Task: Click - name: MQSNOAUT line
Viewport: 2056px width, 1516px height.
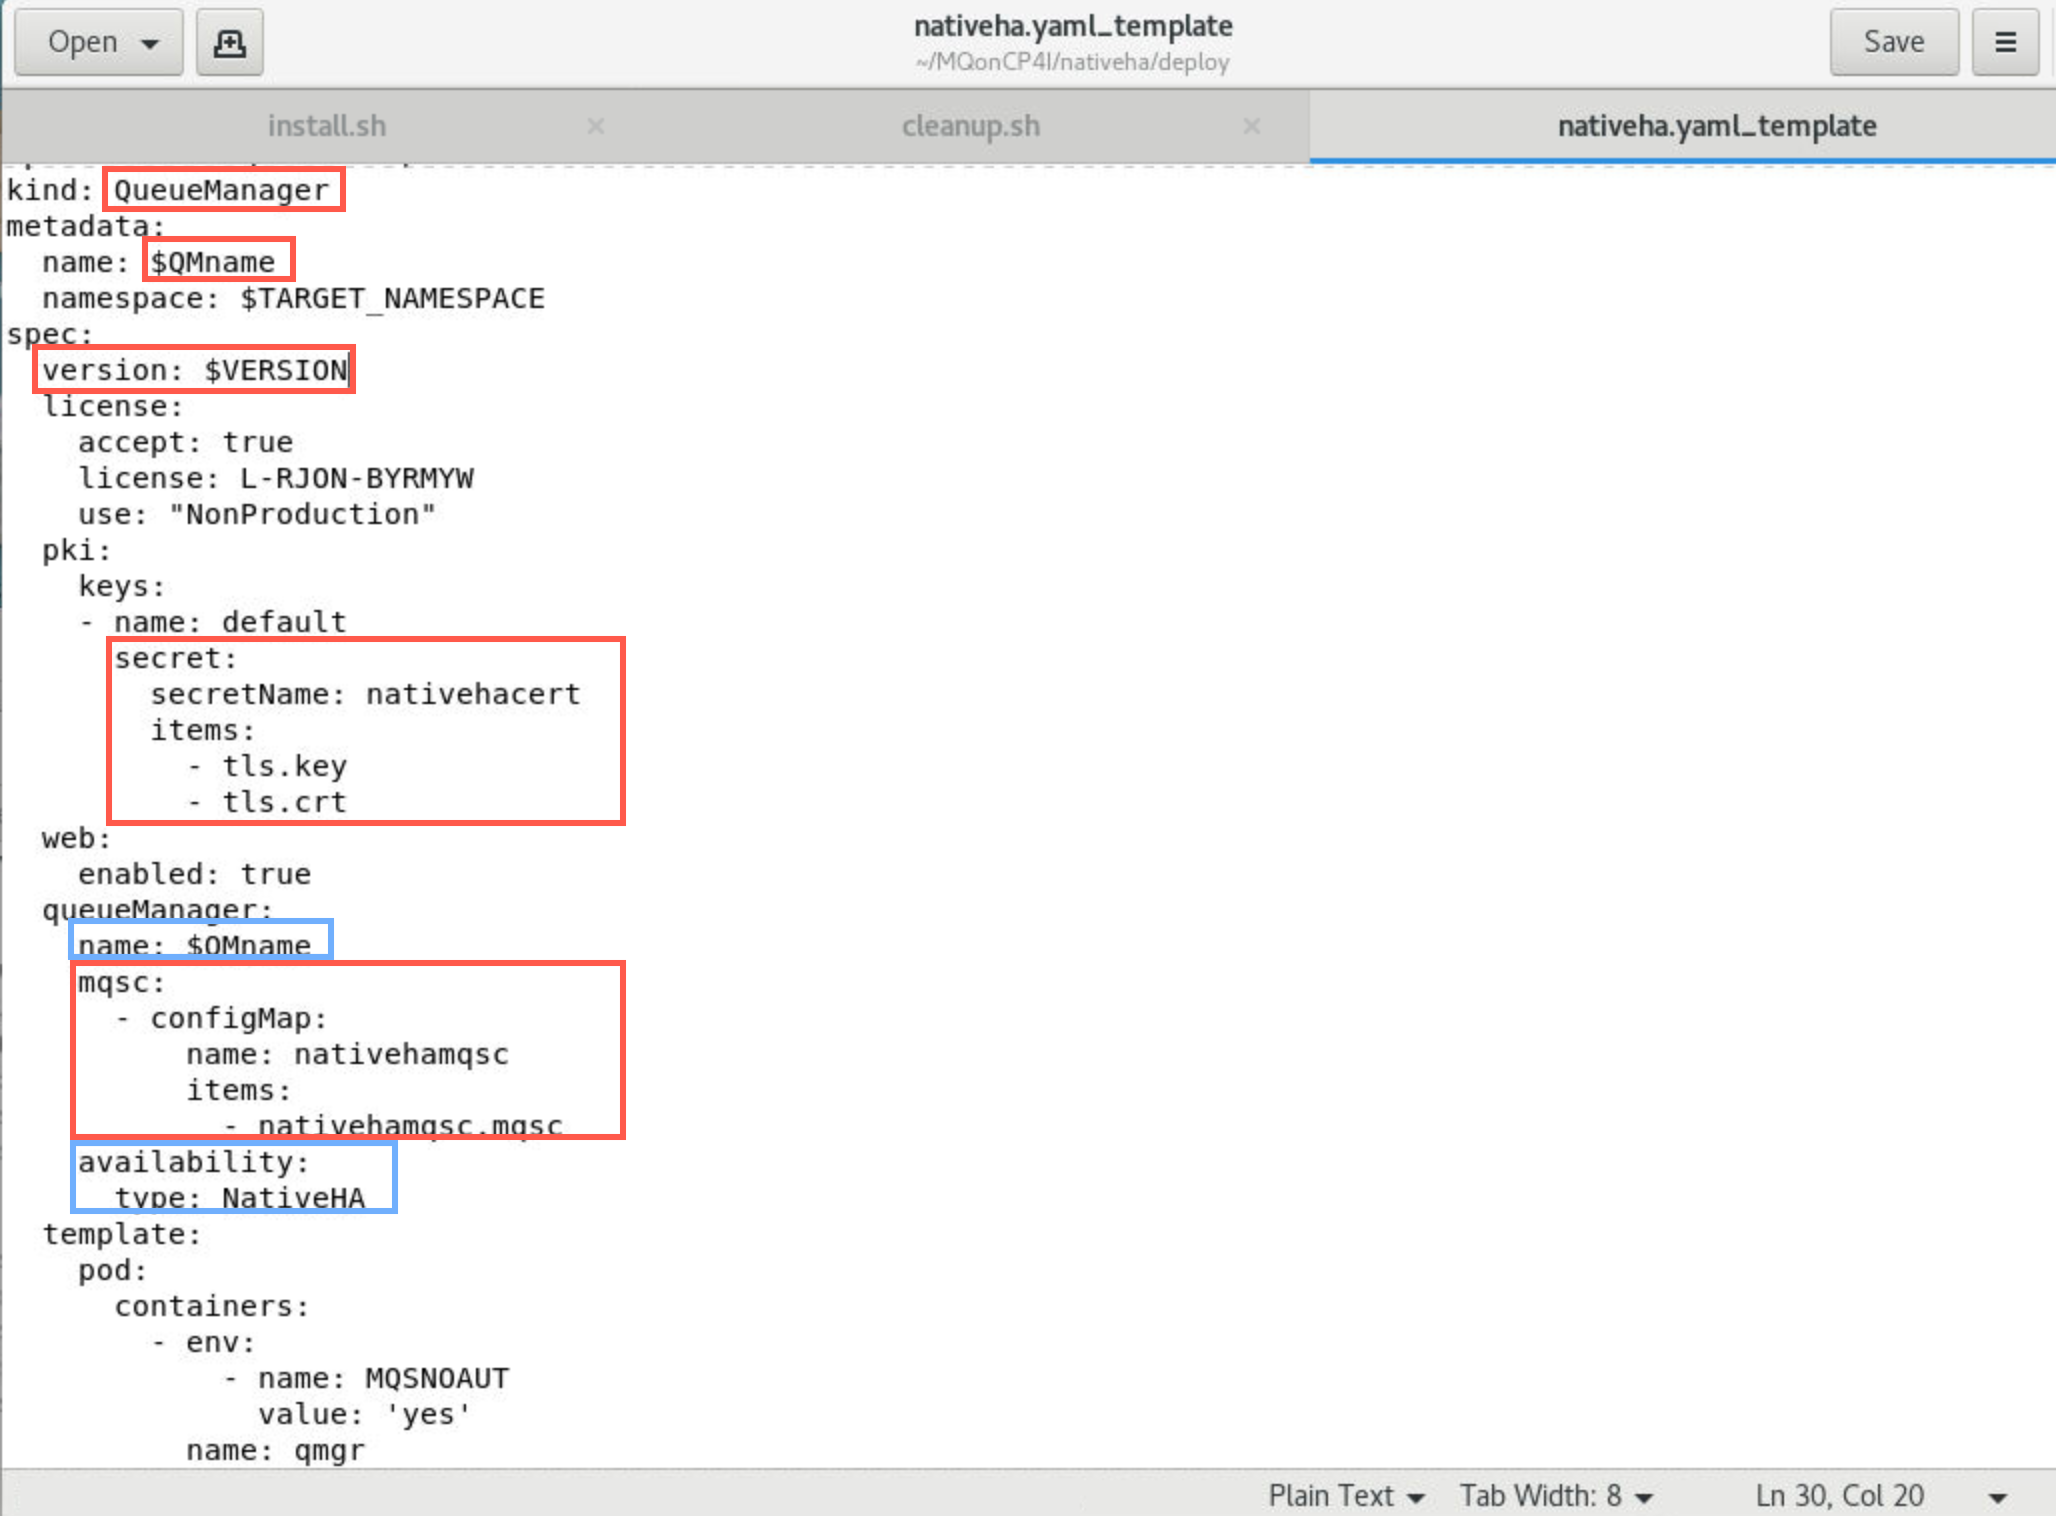Action: coord(365,1378)
